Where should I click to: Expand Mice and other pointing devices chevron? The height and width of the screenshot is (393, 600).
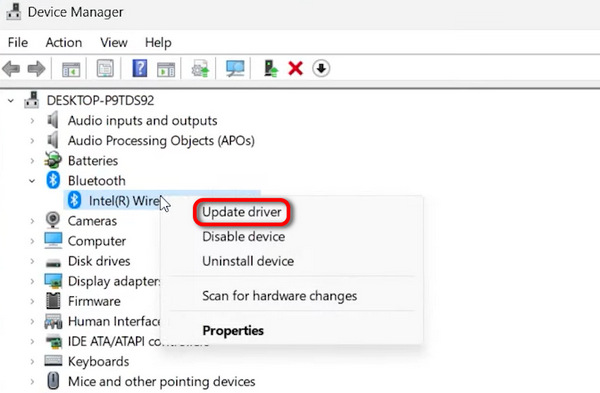click(33, 382)
